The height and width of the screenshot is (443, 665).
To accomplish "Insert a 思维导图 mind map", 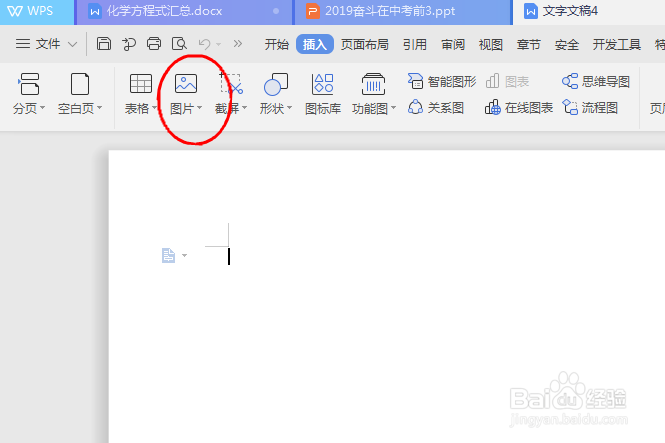I will 596,81.
